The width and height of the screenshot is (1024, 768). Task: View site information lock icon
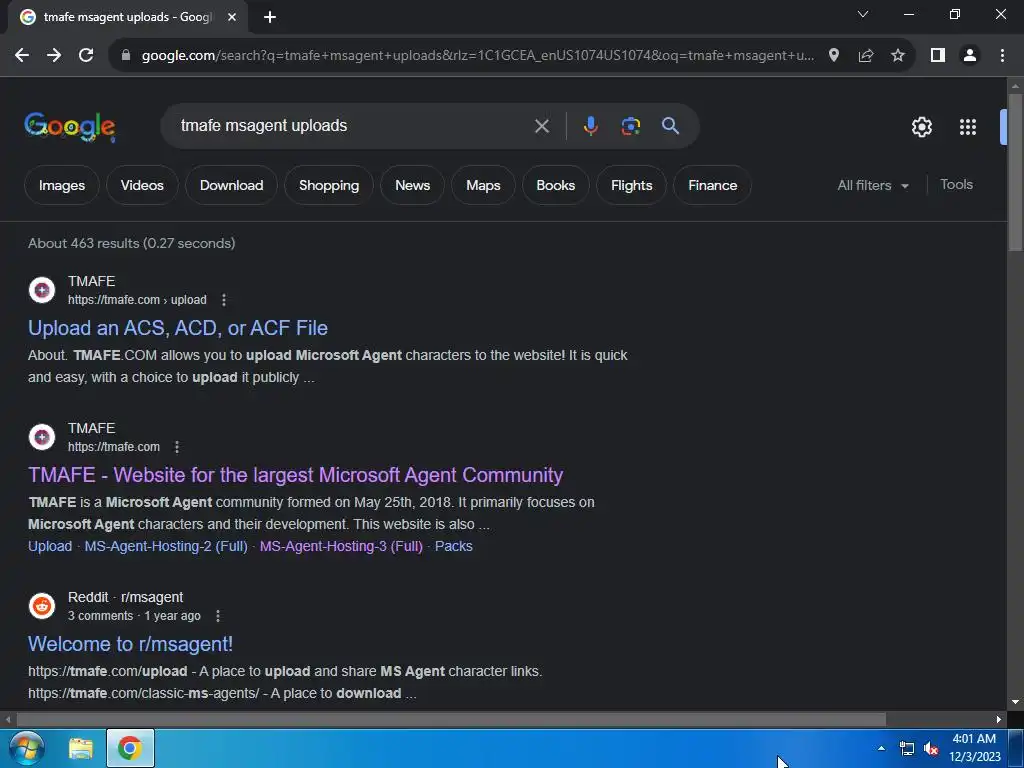pos(126,56)
